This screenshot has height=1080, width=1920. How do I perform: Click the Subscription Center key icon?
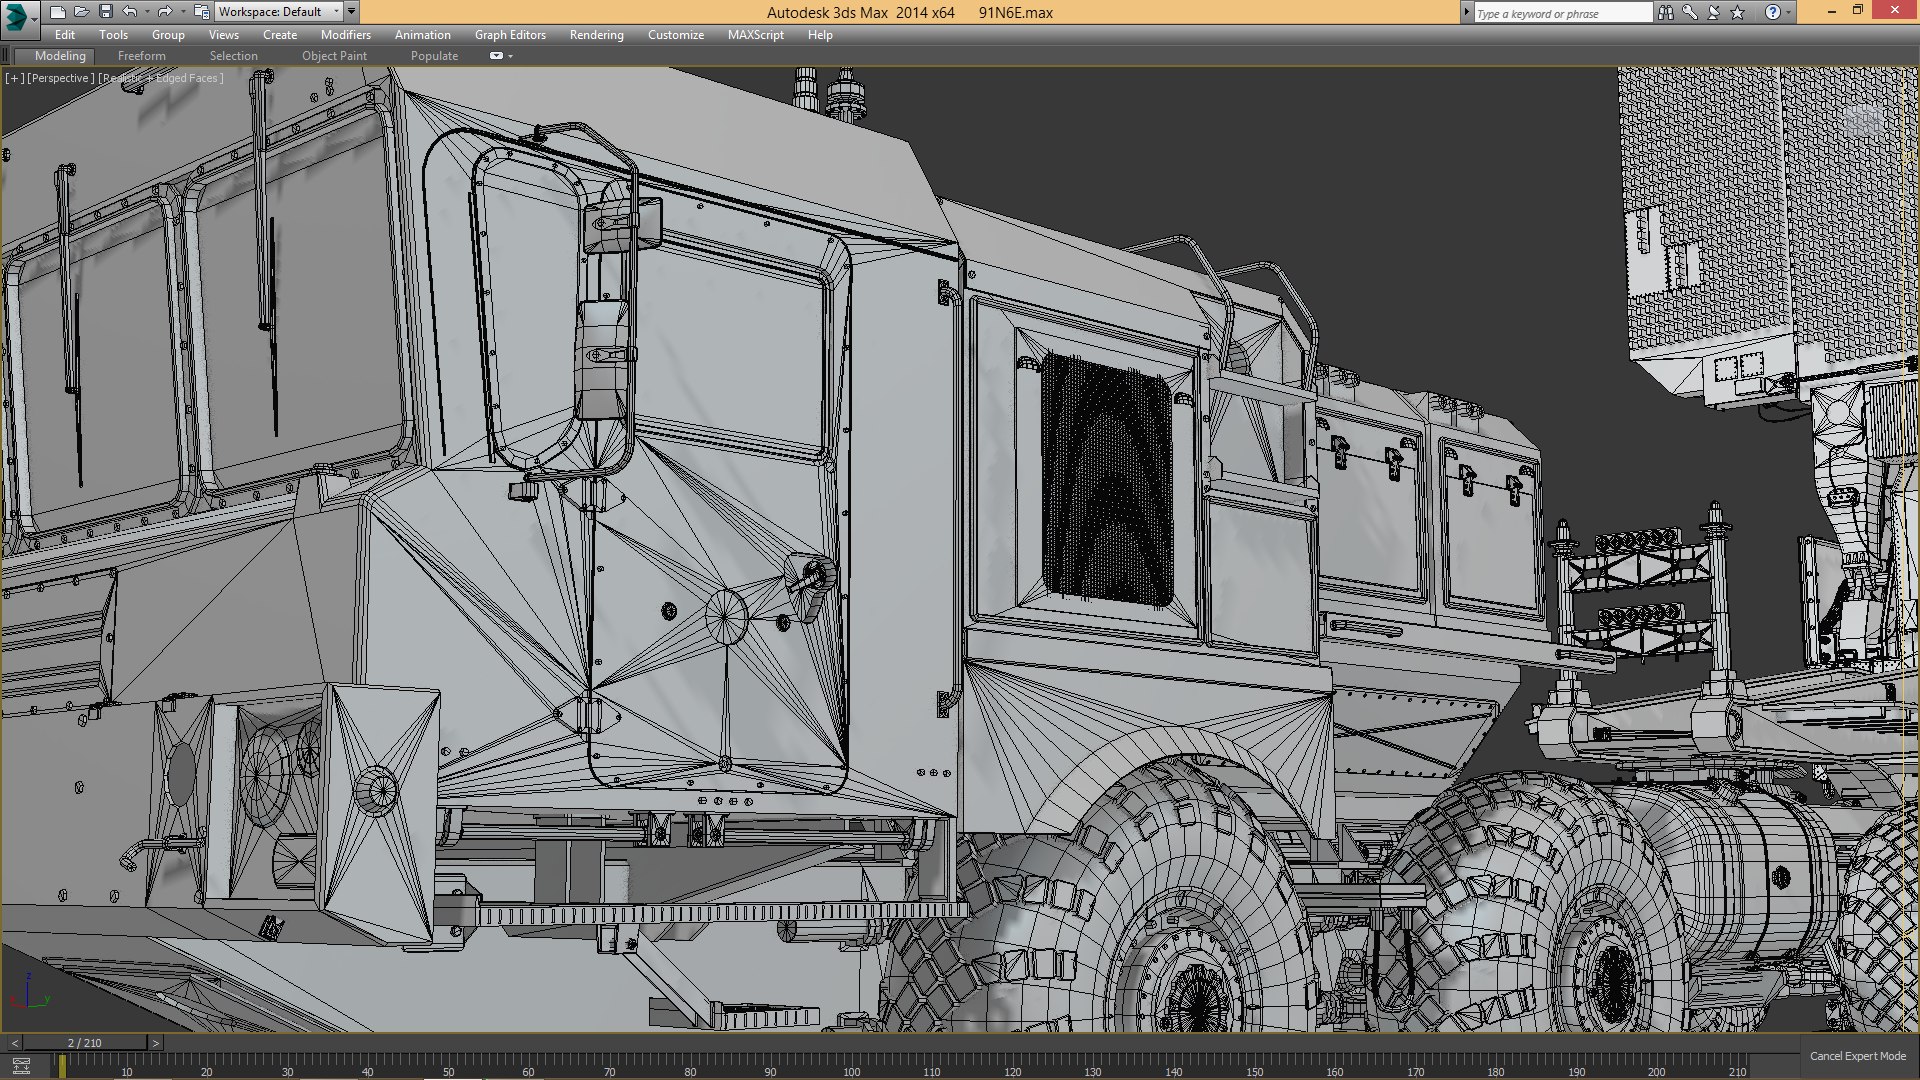click(1690, 12)
